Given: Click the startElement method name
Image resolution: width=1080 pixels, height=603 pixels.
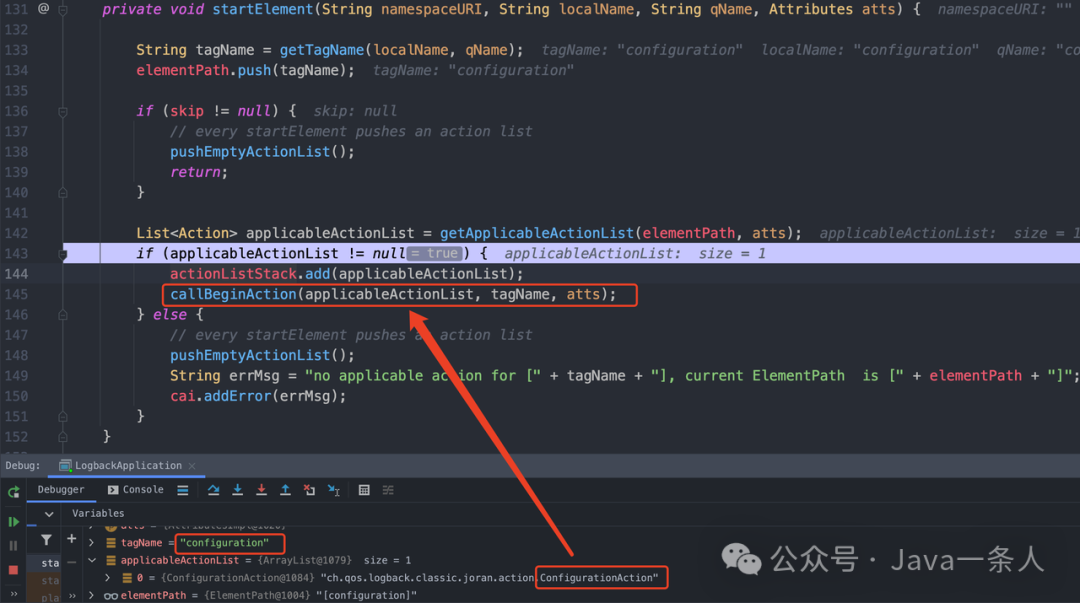Looking at the screenshot, I should (262, 10).
